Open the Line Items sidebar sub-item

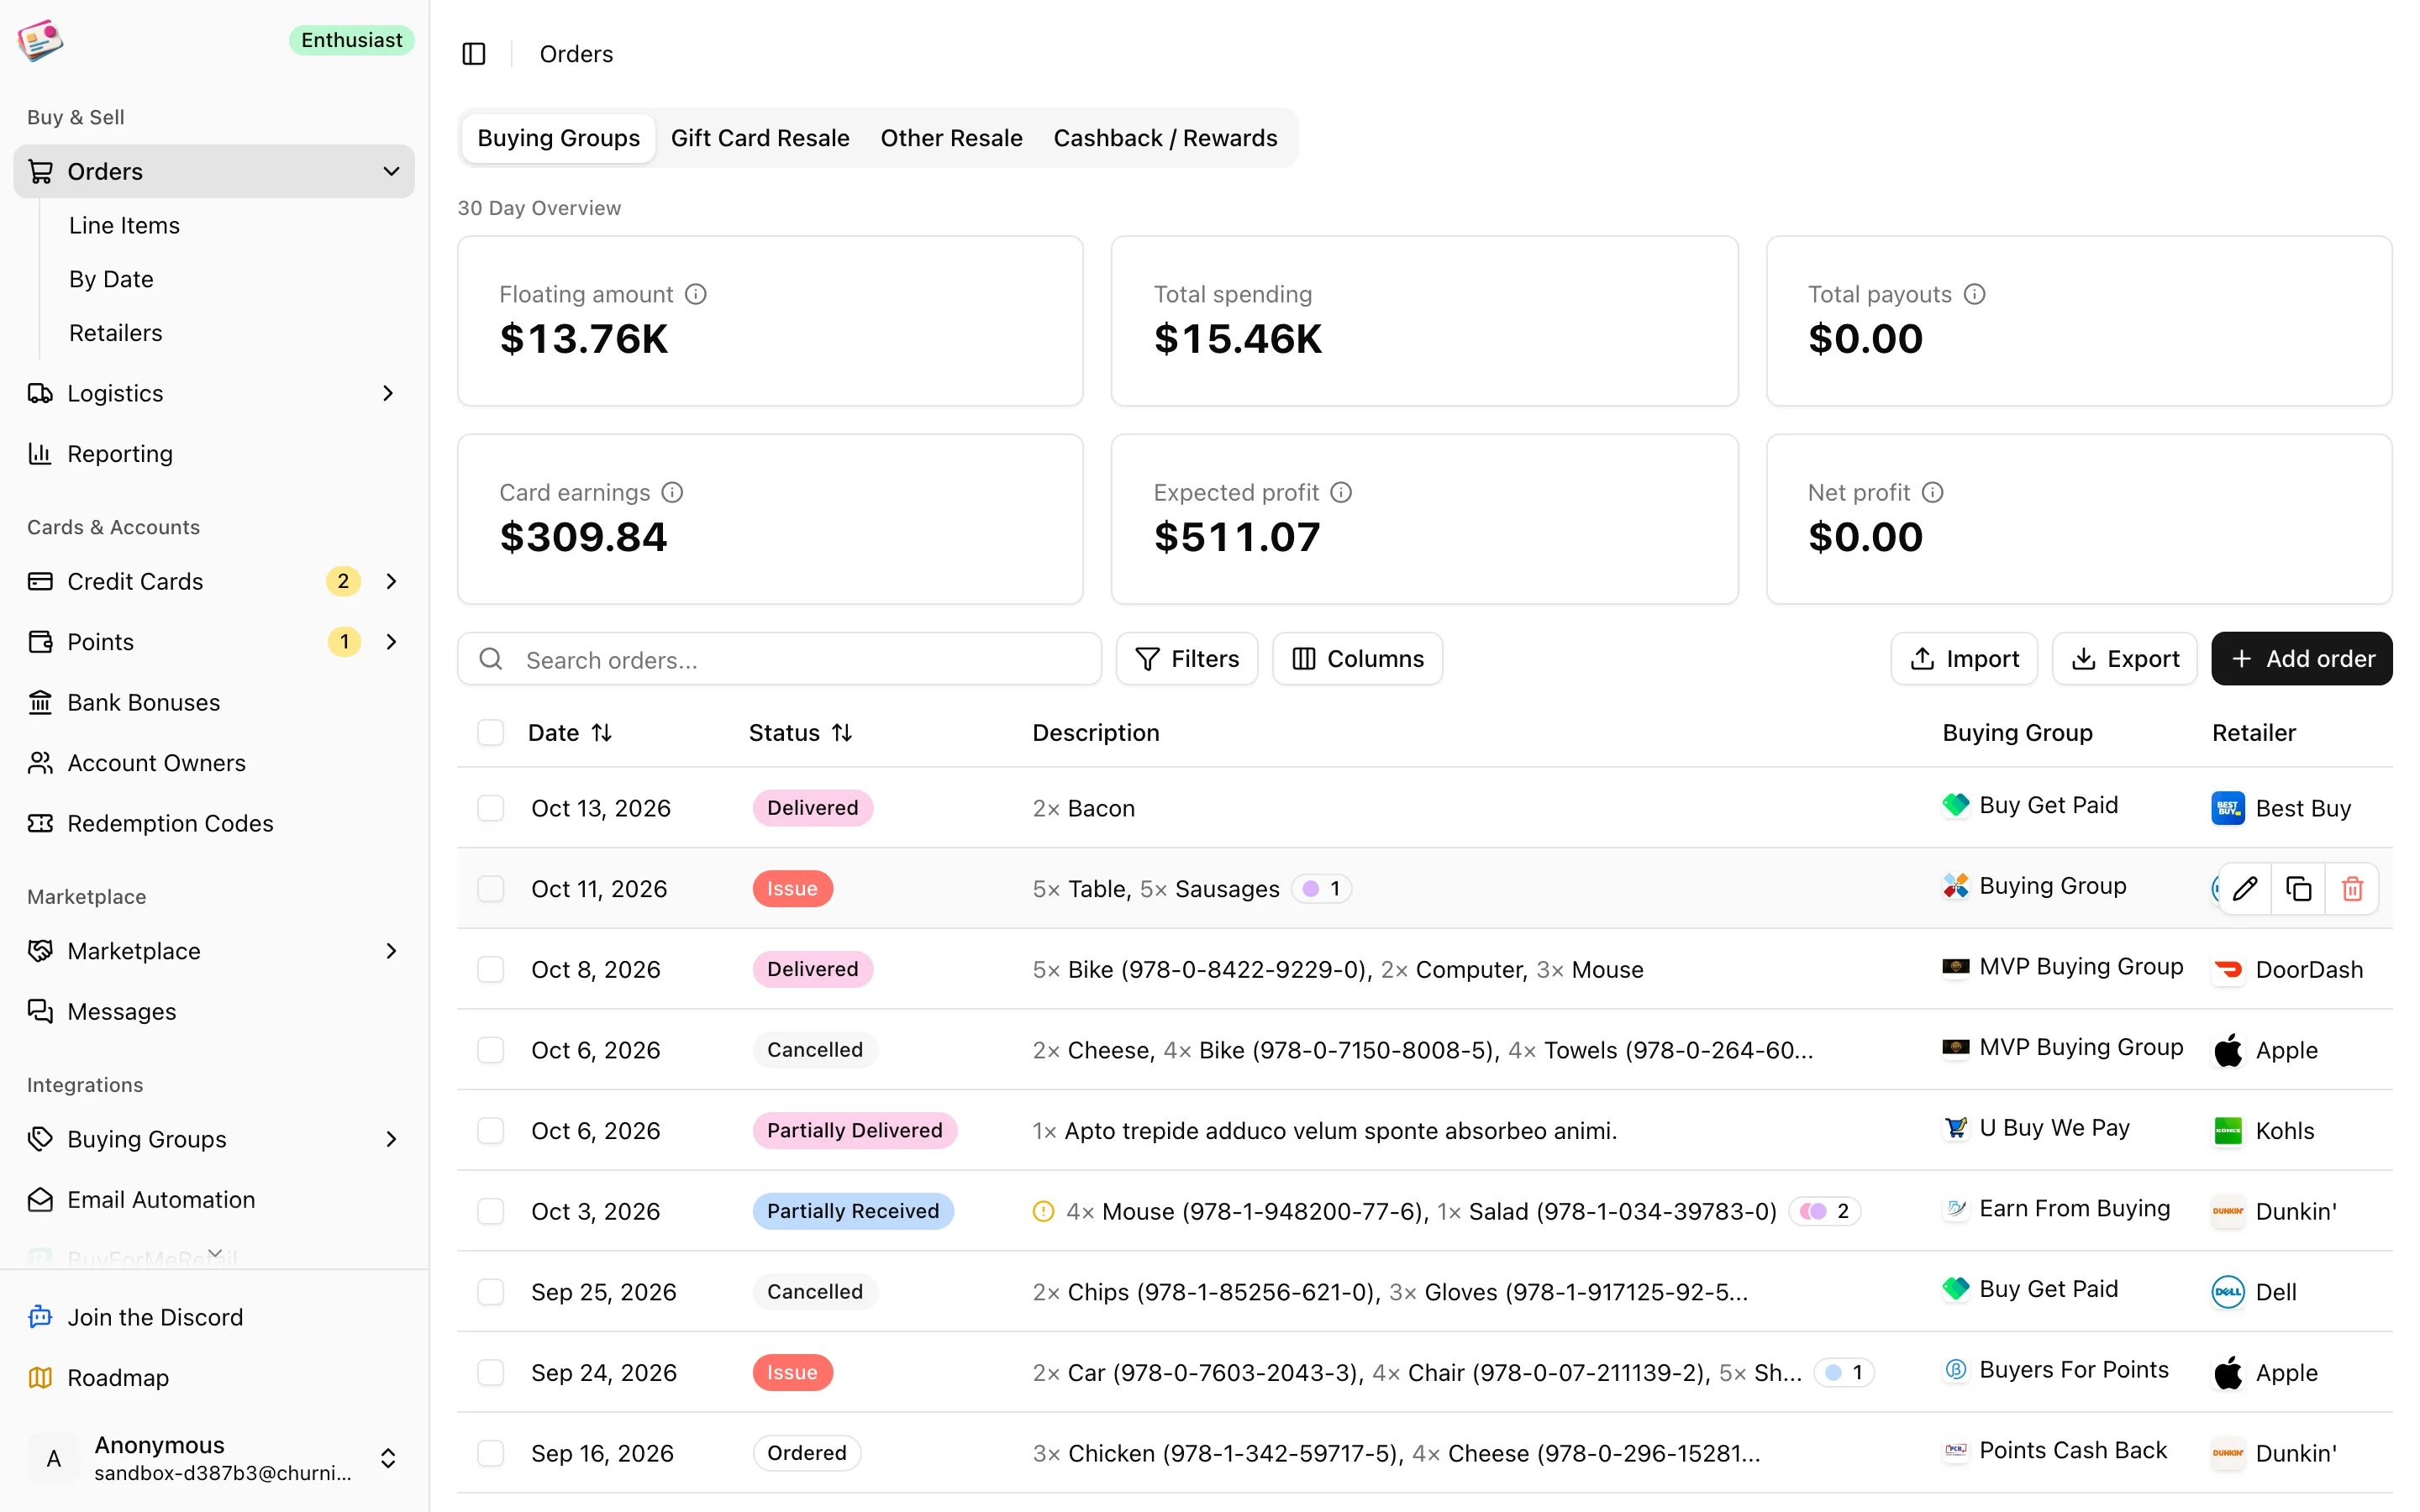[124, 225]
